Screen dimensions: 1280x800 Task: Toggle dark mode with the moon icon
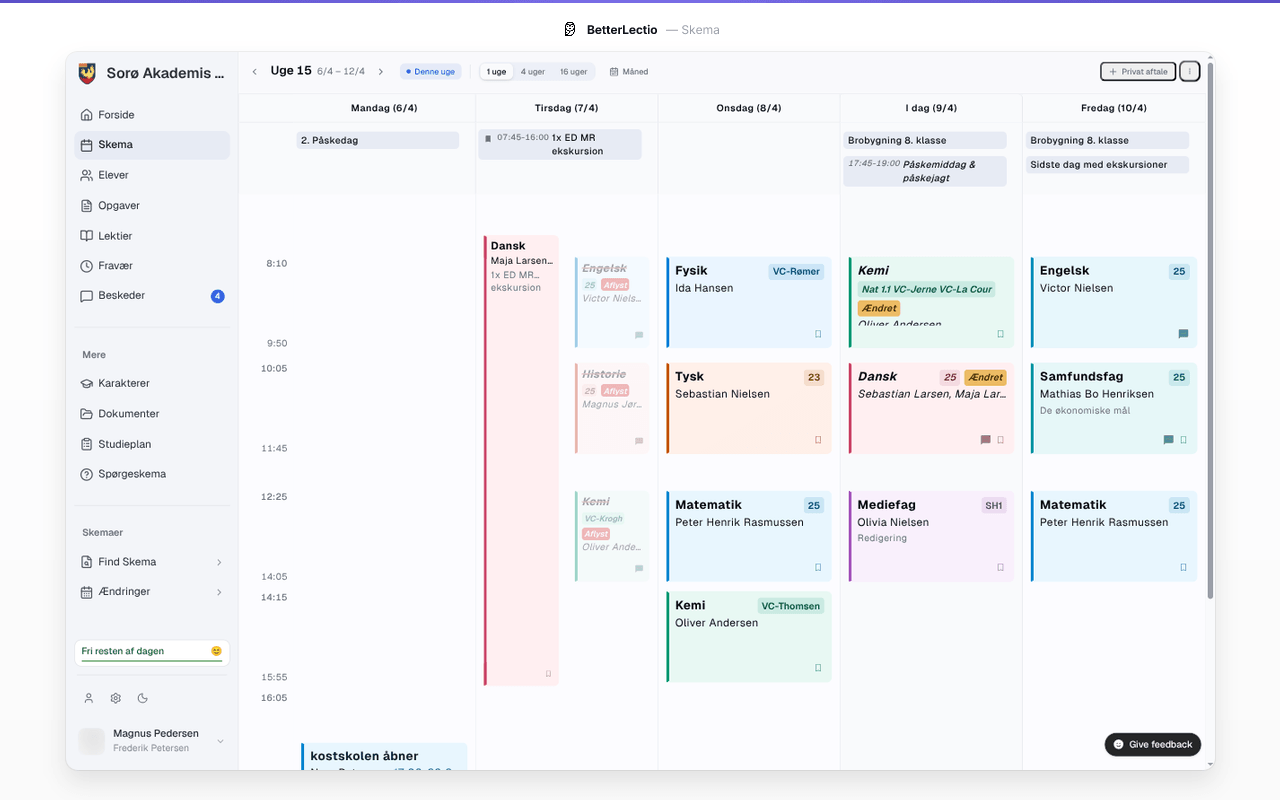click(x=143, y=698)
